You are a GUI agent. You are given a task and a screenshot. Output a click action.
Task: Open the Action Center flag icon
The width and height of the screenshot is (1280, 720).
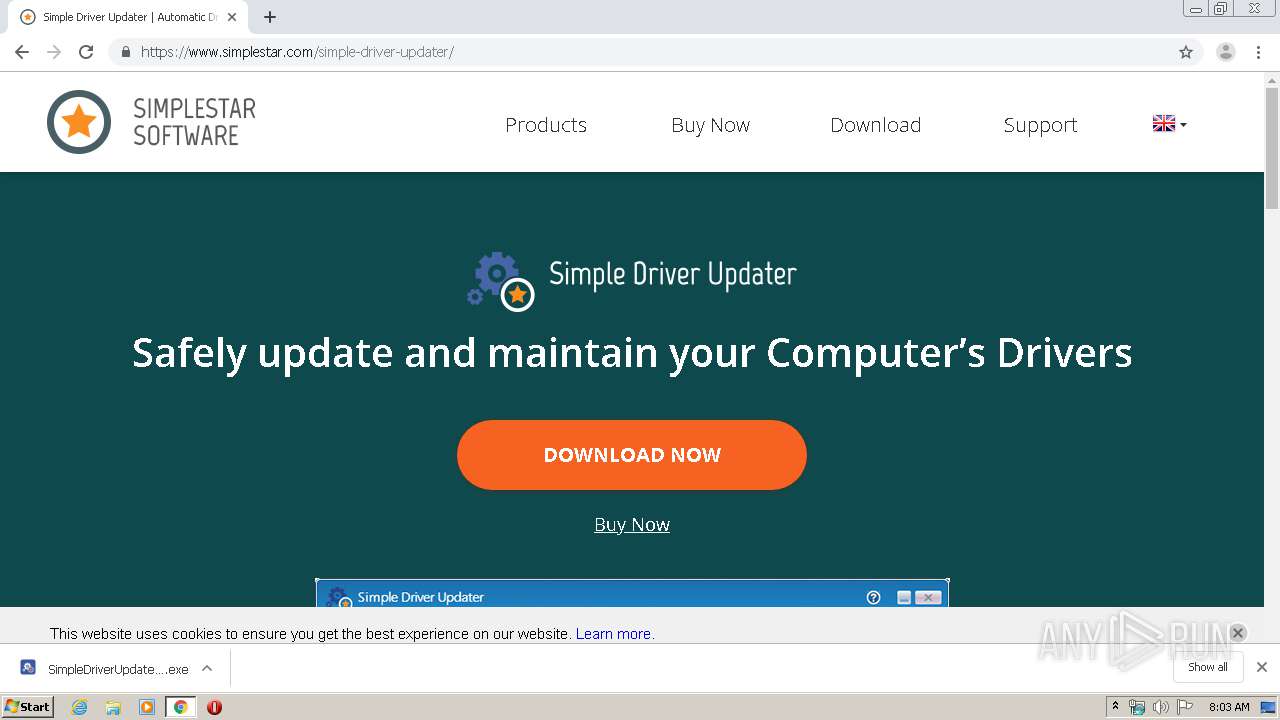(1185, 707)
